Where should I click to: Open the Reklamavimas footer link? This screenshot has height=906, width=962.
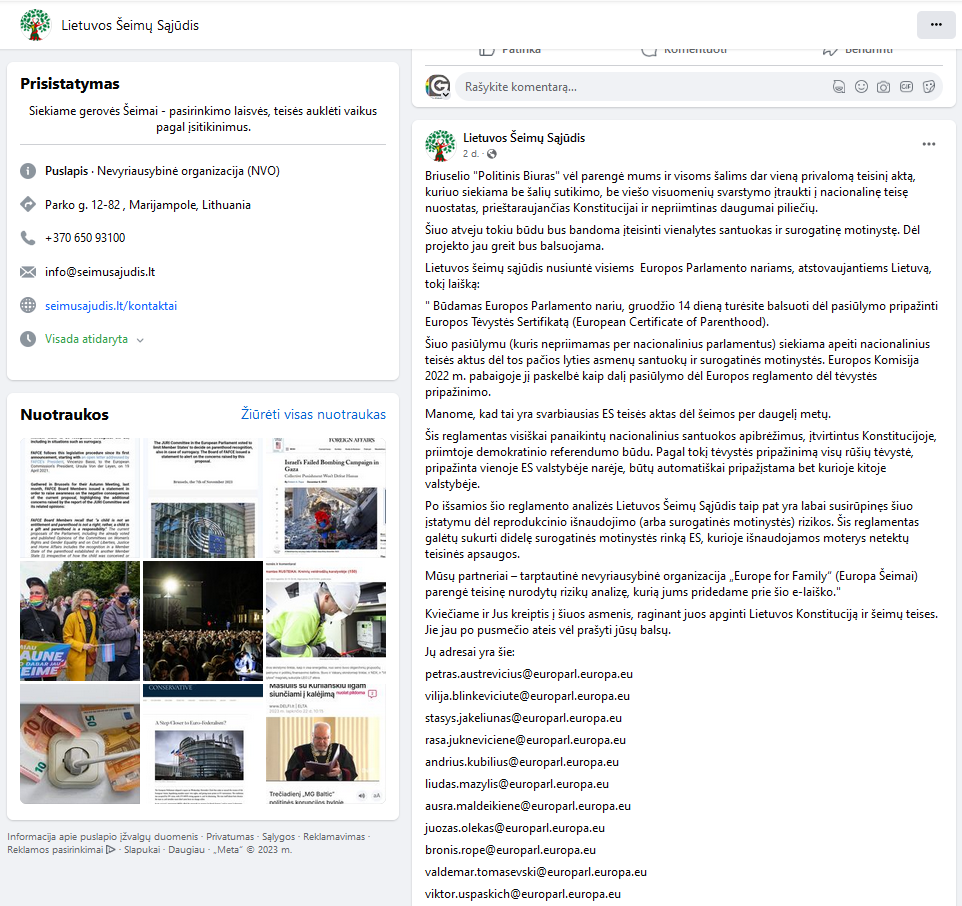point(334,837)
